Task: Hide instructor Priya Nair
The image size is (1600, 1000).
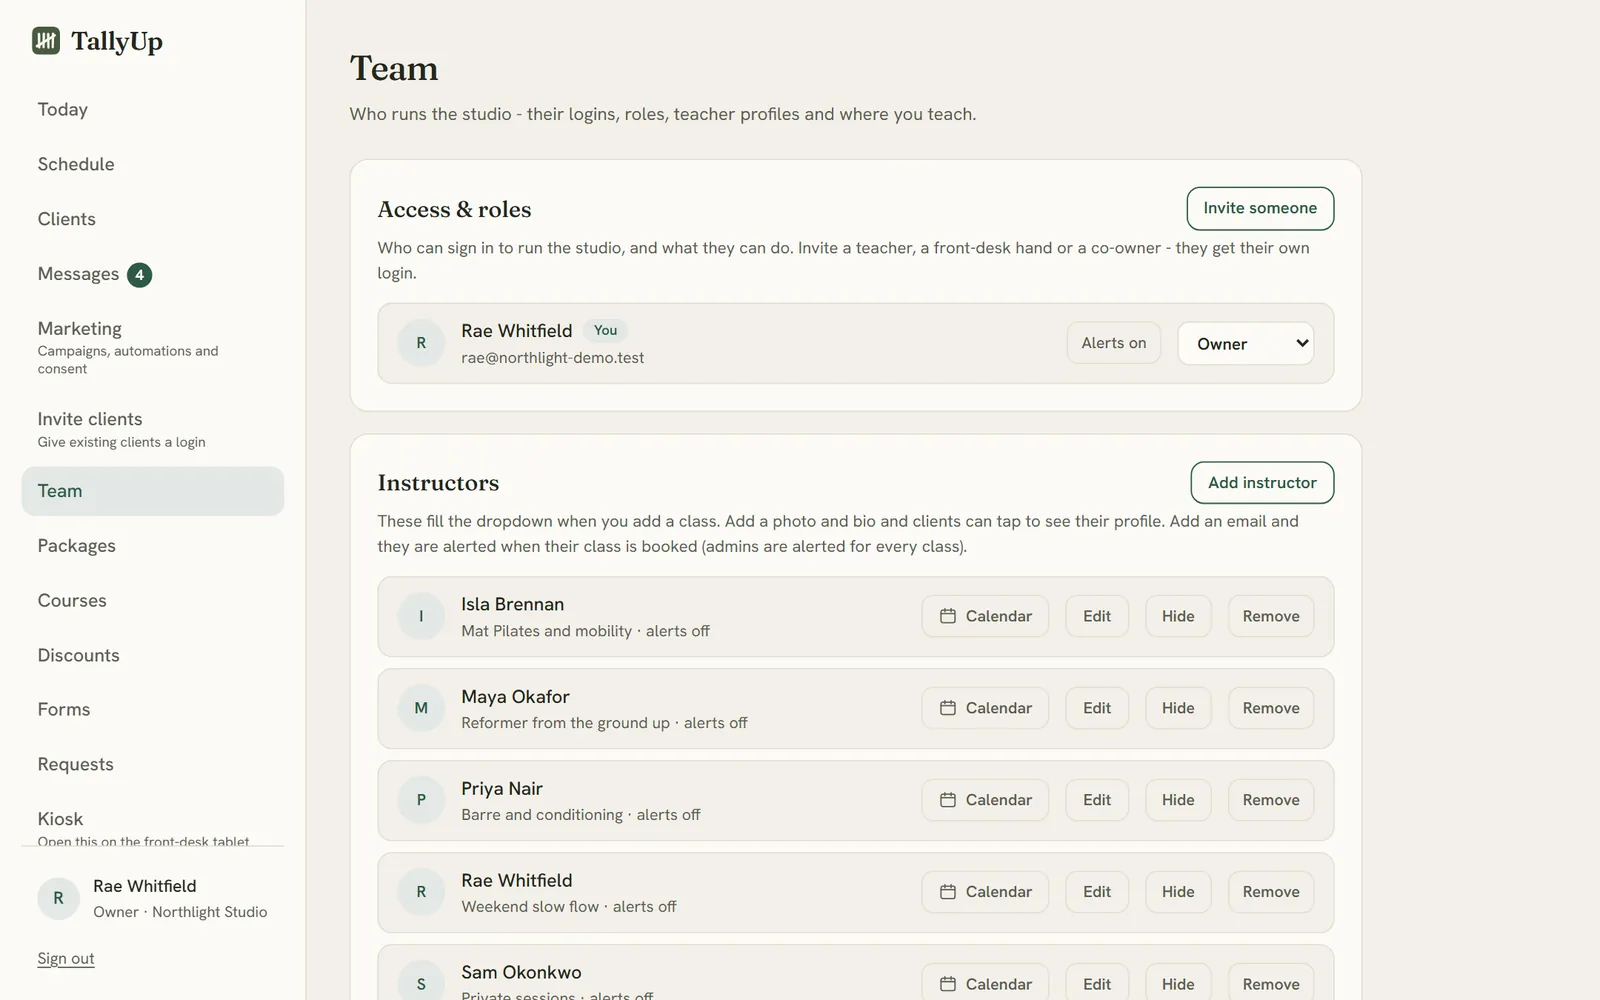Action: click(x=1178, y=800)
